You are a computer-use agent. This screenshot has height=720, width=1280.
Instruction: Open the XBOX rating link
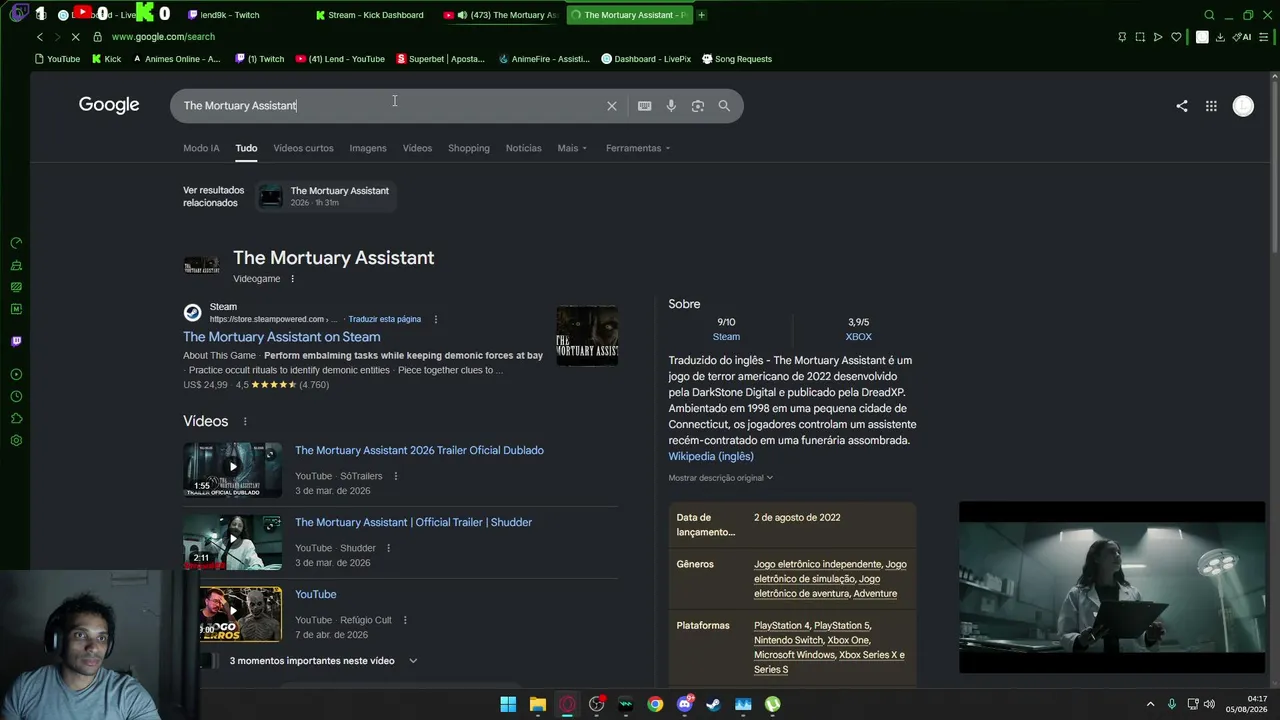[x=858, y=337]
